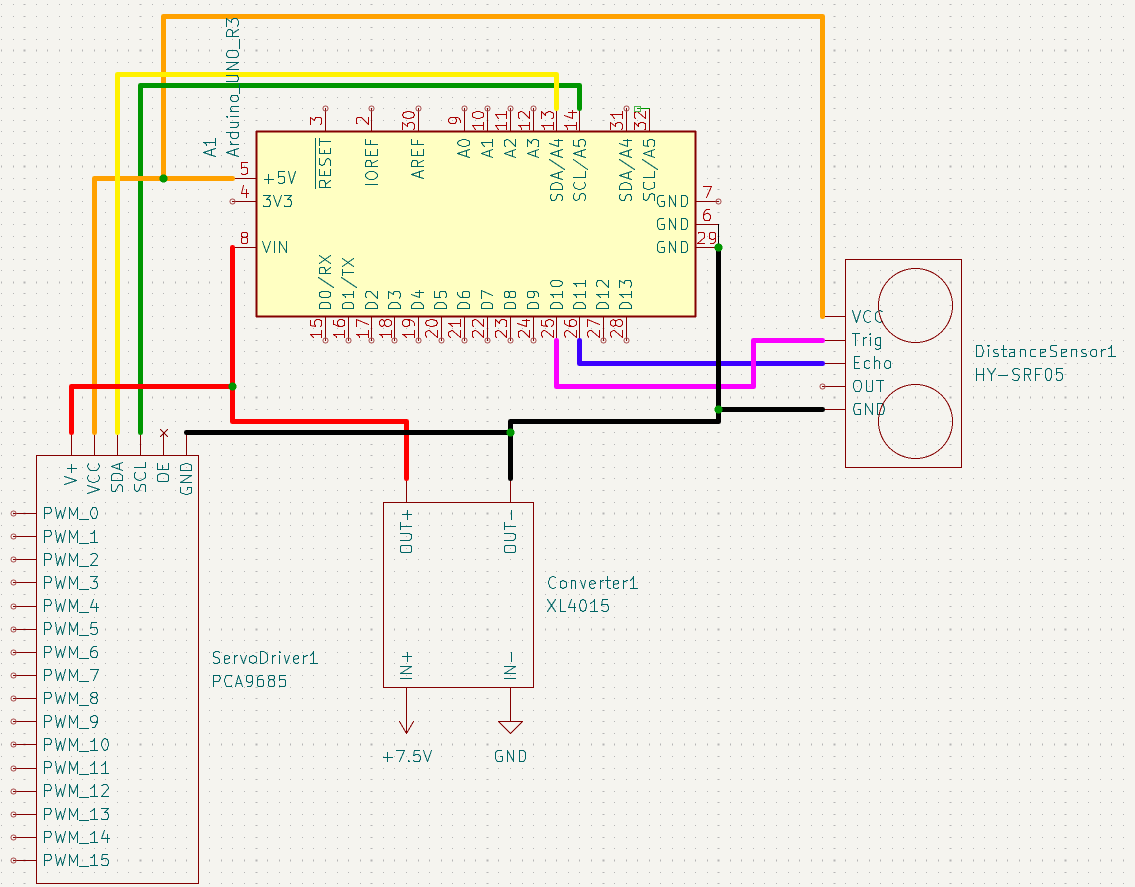Image resolution: width=1135 pixels, height=887 pixels.
Task: Click the IN+ pin label on converter
Action: pyautogui.click(x=406, y=665)
